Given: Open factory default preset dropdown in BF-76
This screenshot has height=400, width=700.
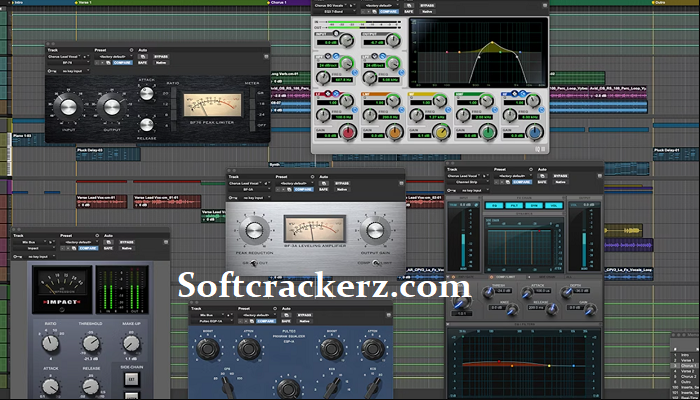Looking at the screenshot, I should (x=113, y=57).
